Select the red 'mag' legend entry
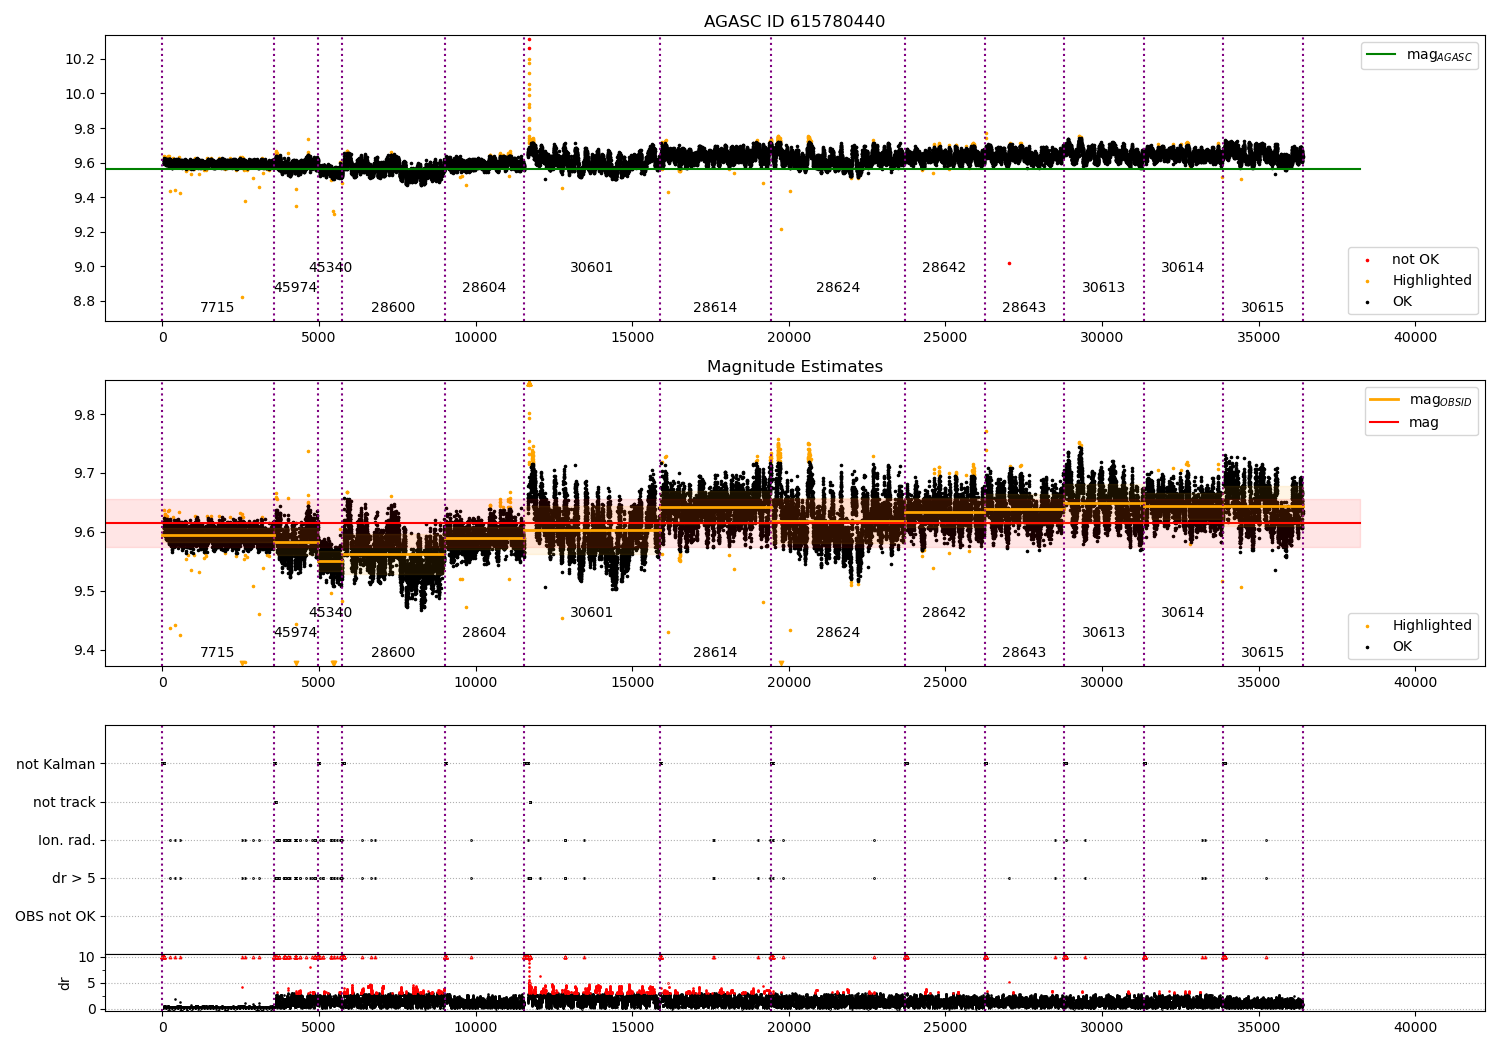 [x=1404, y=423]
